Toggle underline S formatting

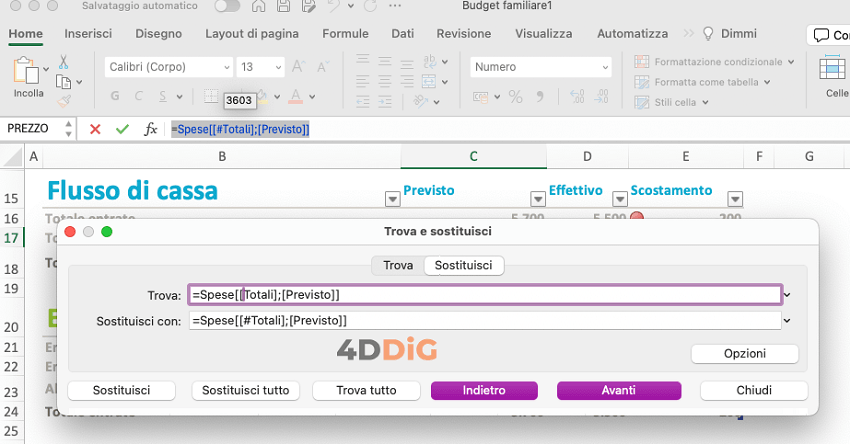point(163,96)
